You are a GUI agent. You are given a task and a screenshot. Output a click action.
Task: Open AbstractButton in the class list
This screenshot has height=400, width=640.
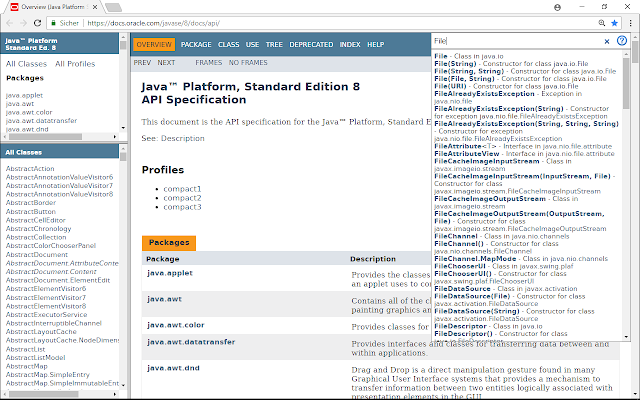[31, 211]
